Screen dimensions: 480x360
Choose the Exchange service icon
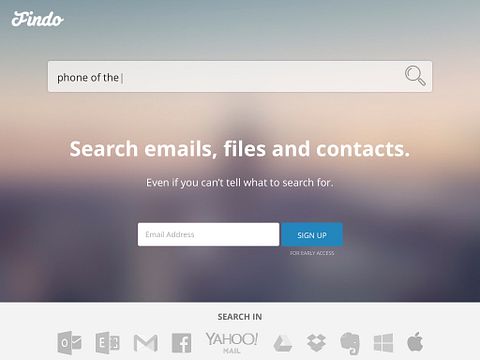(x=107, y=343)
